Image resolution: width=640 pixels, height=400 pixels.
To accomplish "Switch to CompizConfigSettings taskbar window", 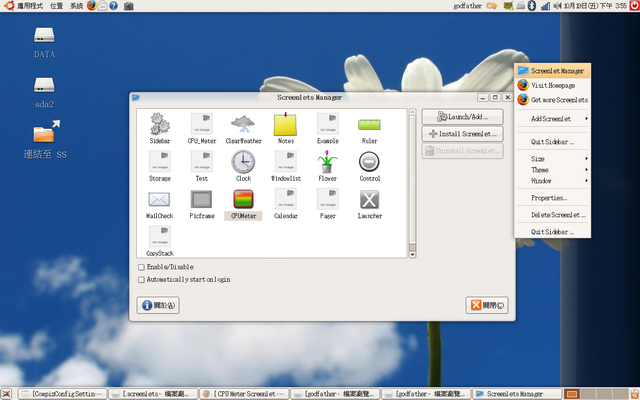I will point(62,394).
